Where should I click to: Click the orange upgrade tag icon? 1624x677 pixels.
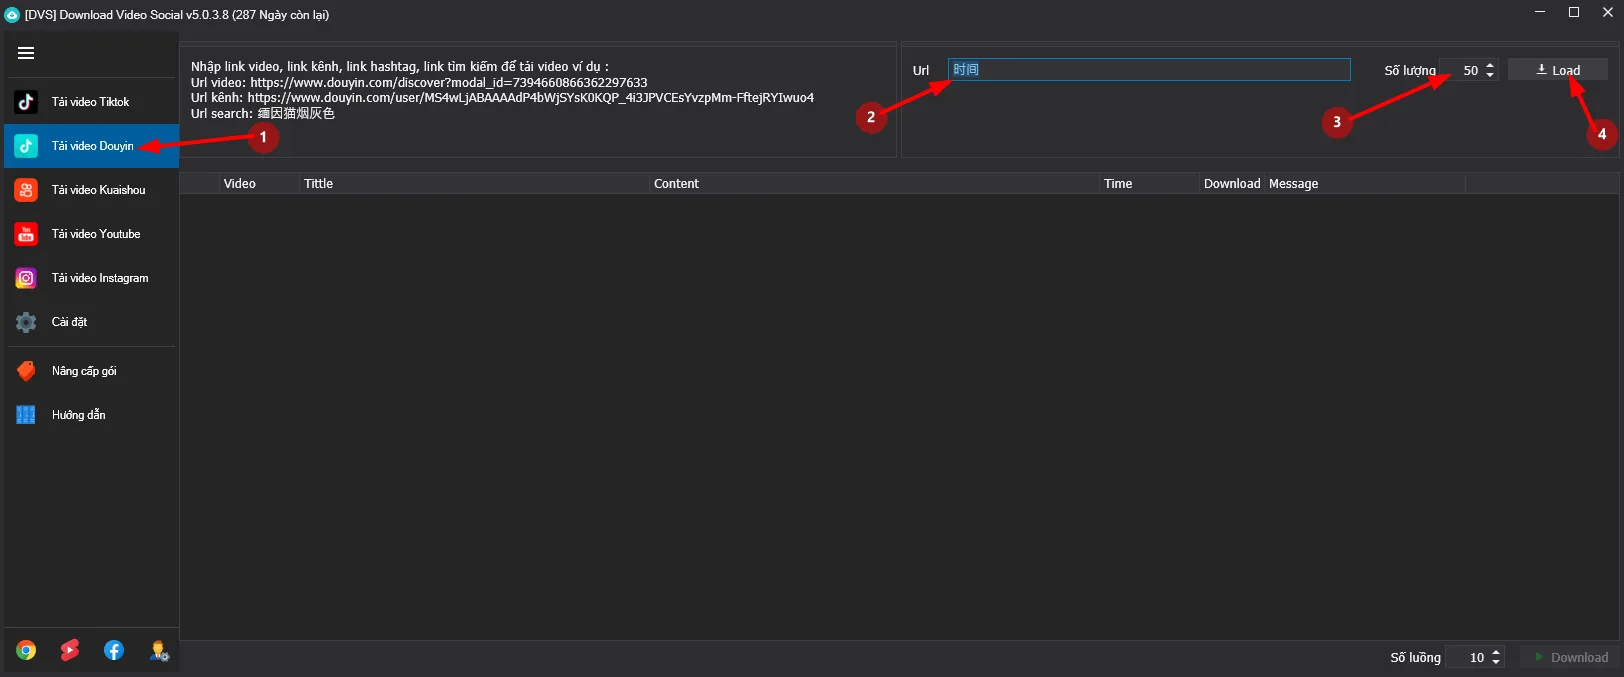click(x=26, y=371)
